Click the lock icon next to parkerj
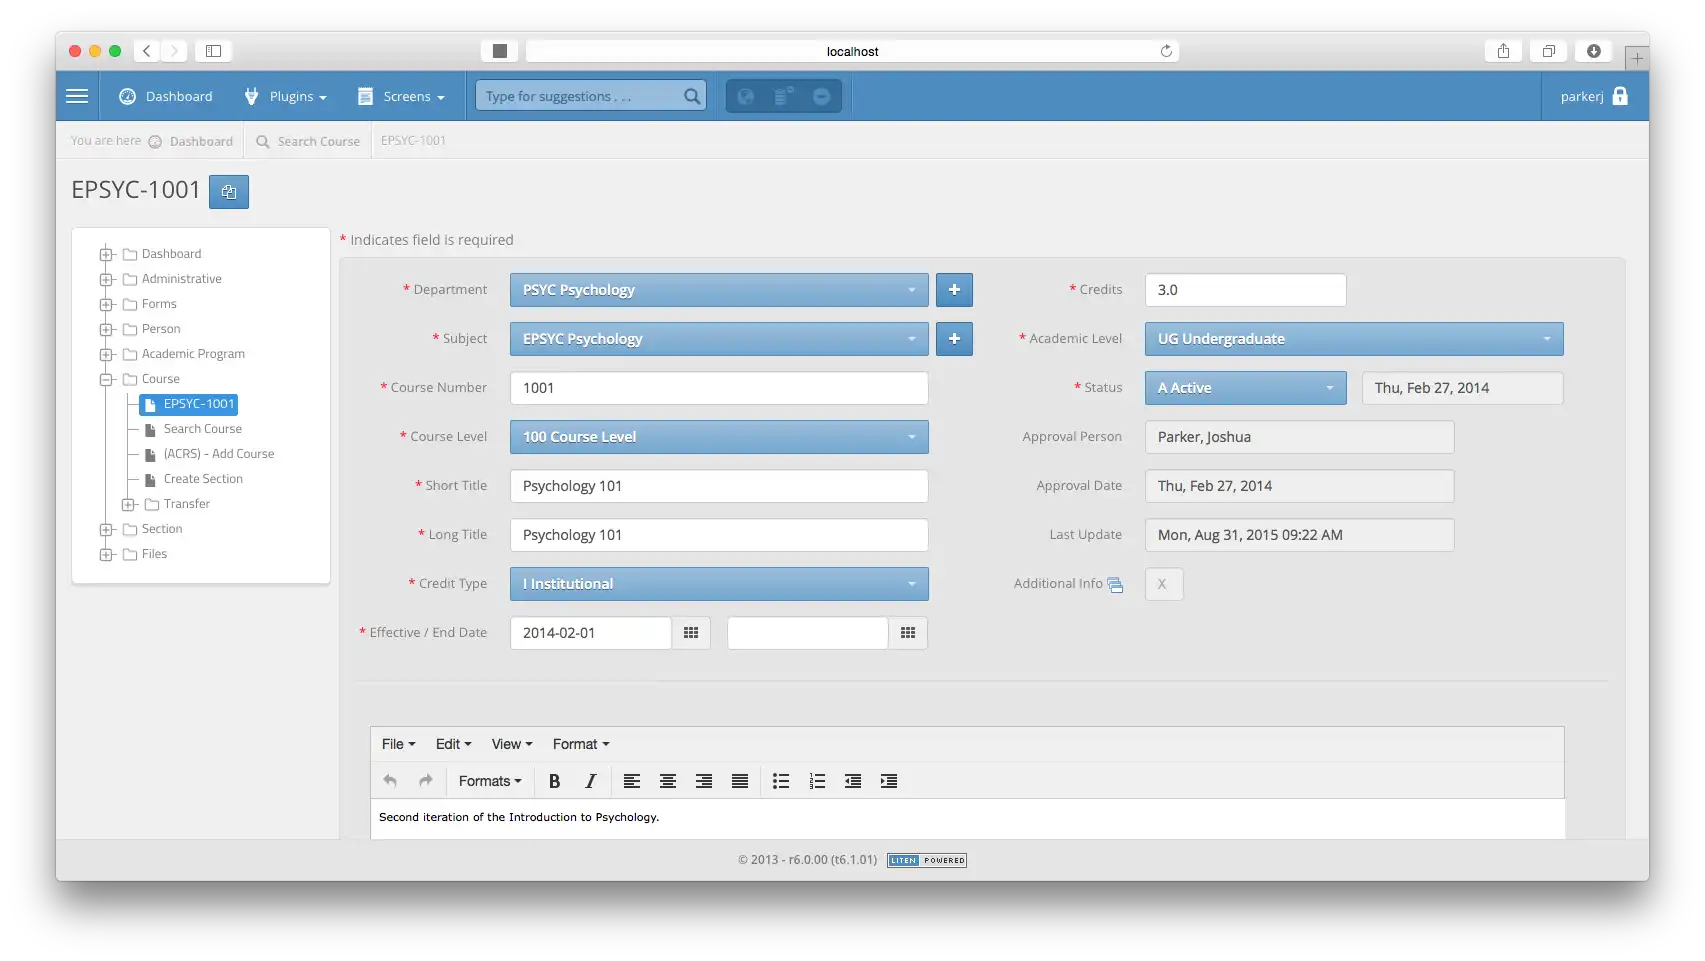Viewport: 1705px width, 961px height. pos(1621,96)
